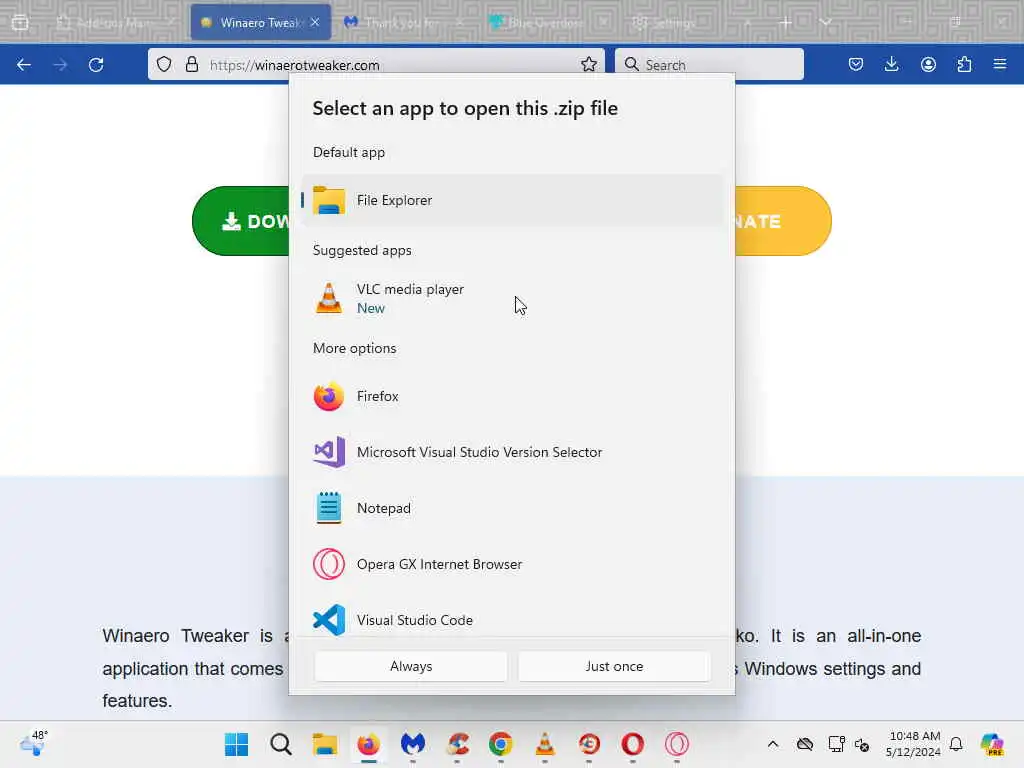Pick Visual Studio Code from the list
The height and width of the screenshot is (768, 1024).
512,619
